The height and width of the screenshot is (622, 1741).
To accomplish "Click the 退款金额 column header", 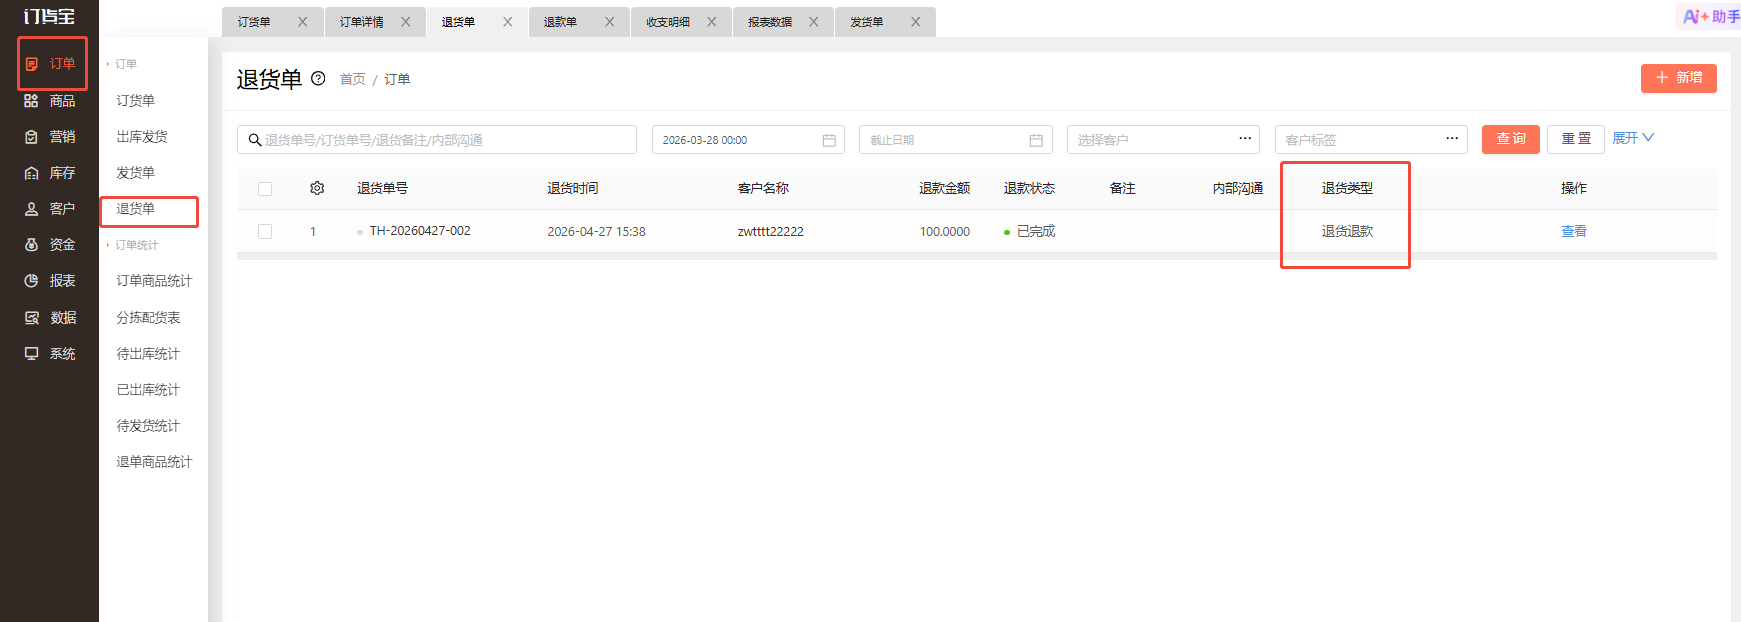I will tap(944, 188).
